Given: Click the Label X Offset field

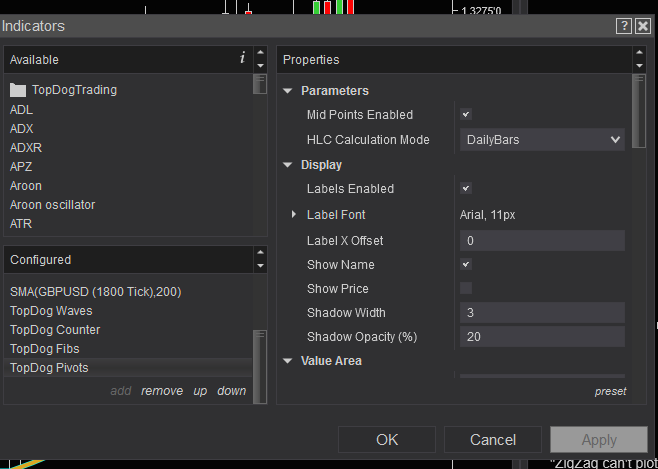Looking at the screenshot, I should point(542,240).
